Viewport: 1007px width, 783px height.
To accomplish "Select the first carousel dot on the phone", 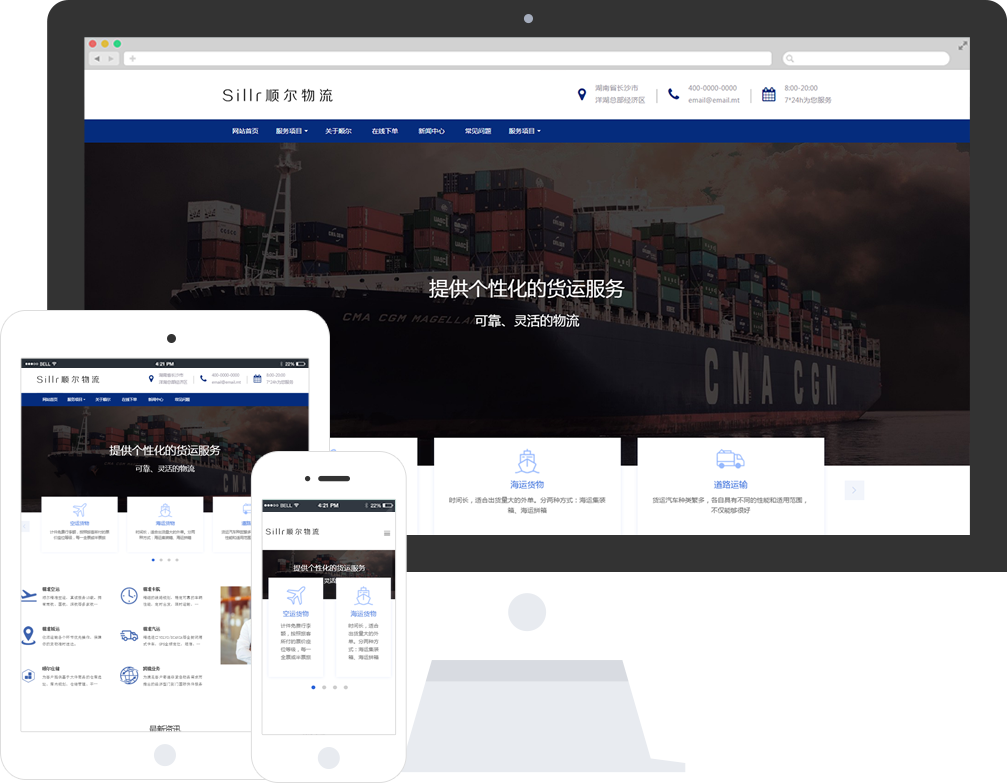I will click(313, 687).
